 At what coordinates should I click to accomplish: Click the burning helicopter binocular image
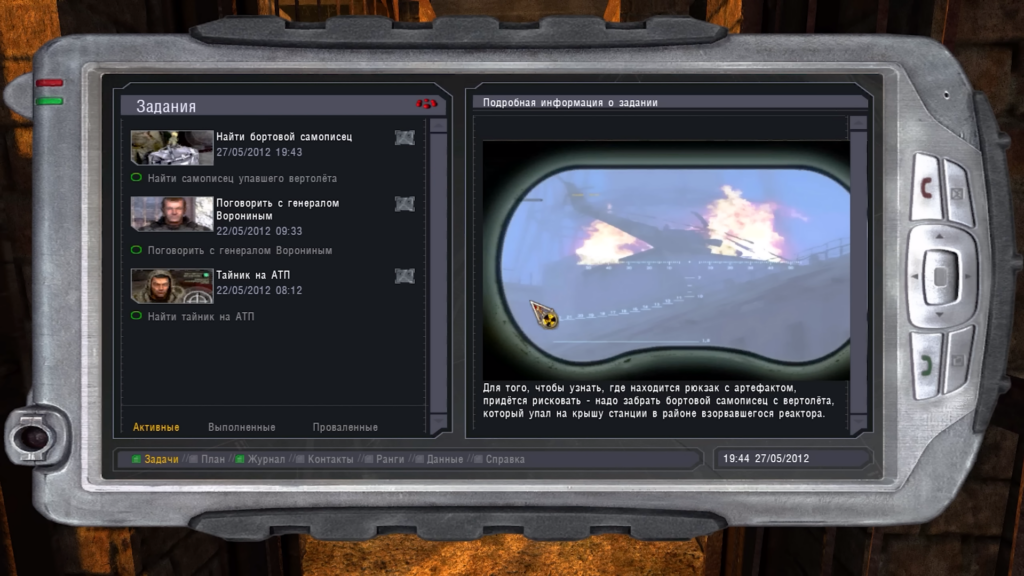666,261
